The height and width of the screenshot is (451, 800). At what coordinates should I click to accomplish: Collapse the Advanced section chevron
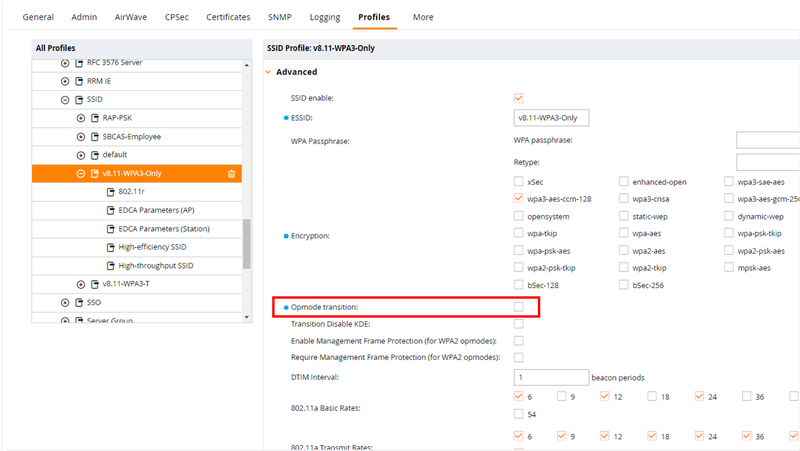pyautogui.click(x=268, y=72)
